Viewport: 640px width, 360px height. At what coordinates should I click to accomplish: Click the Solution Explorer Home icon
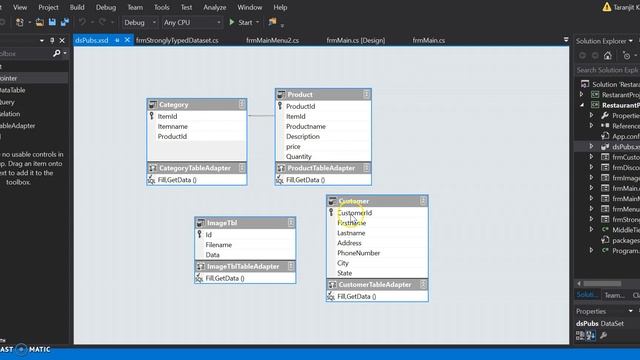pos(608,56)
